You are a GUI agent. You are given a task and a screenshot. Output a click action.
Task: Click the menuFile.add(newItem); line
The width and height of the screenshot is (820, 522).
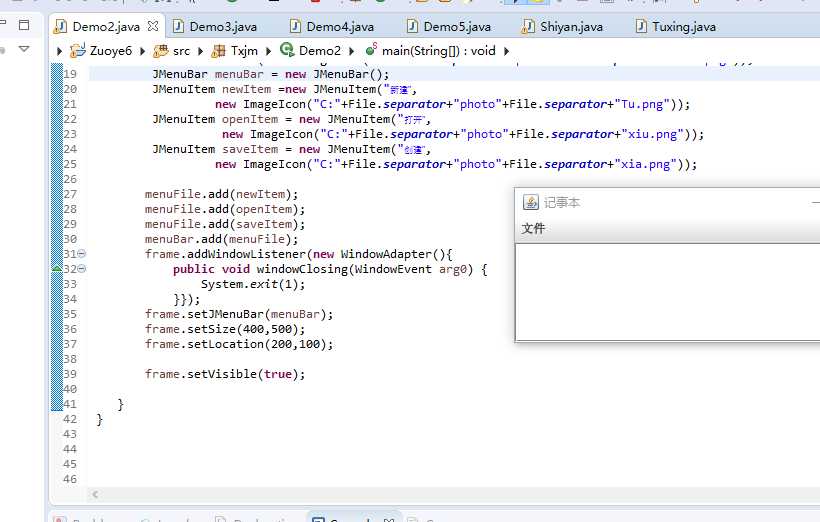coord(221,194)
